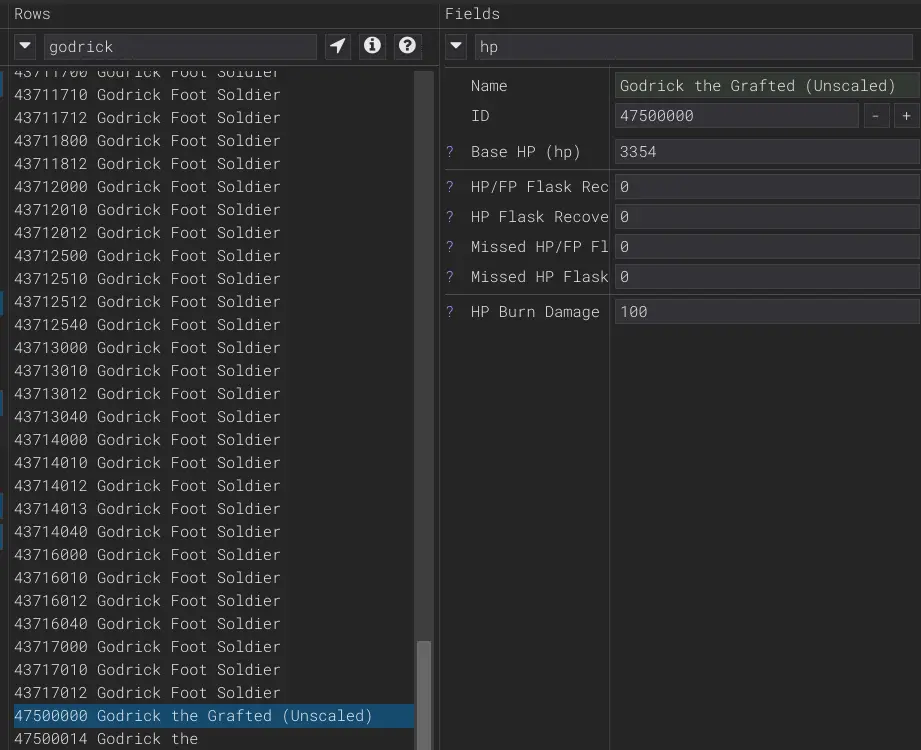
Task: Select row 47500014 Godrick the
Action: [214, 739]
